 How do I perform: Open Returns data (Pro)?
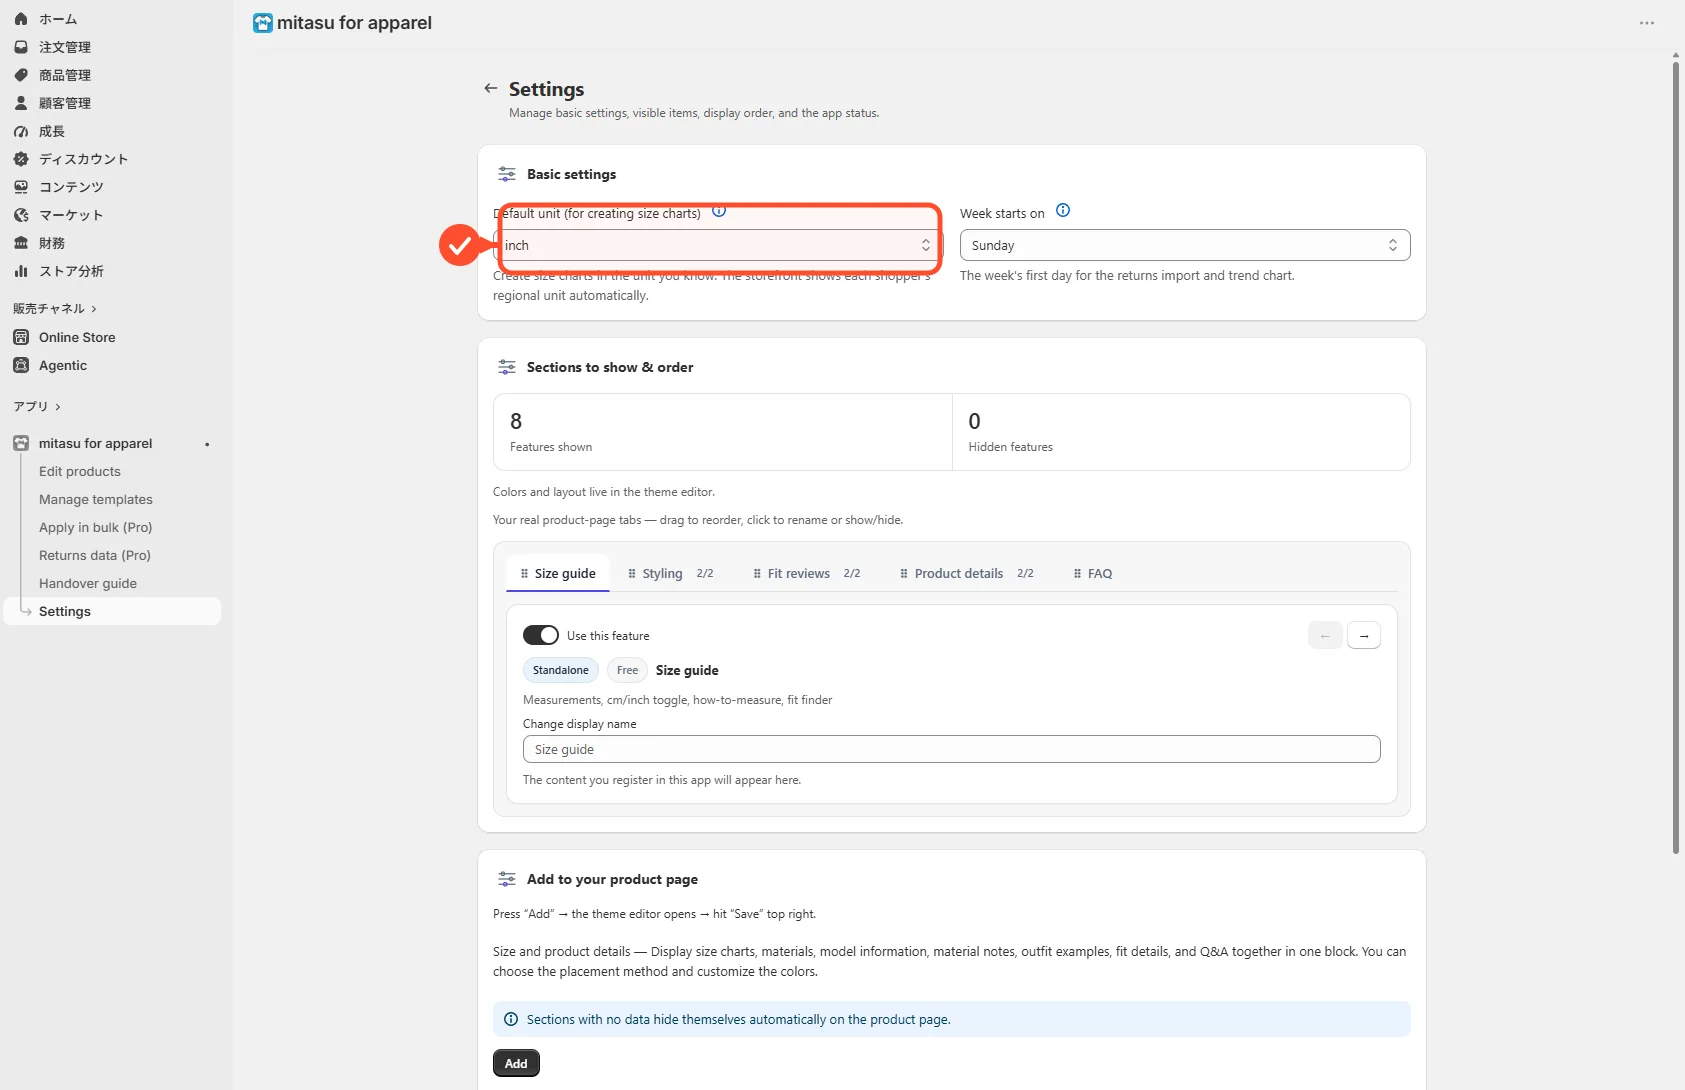click(95, 555)
